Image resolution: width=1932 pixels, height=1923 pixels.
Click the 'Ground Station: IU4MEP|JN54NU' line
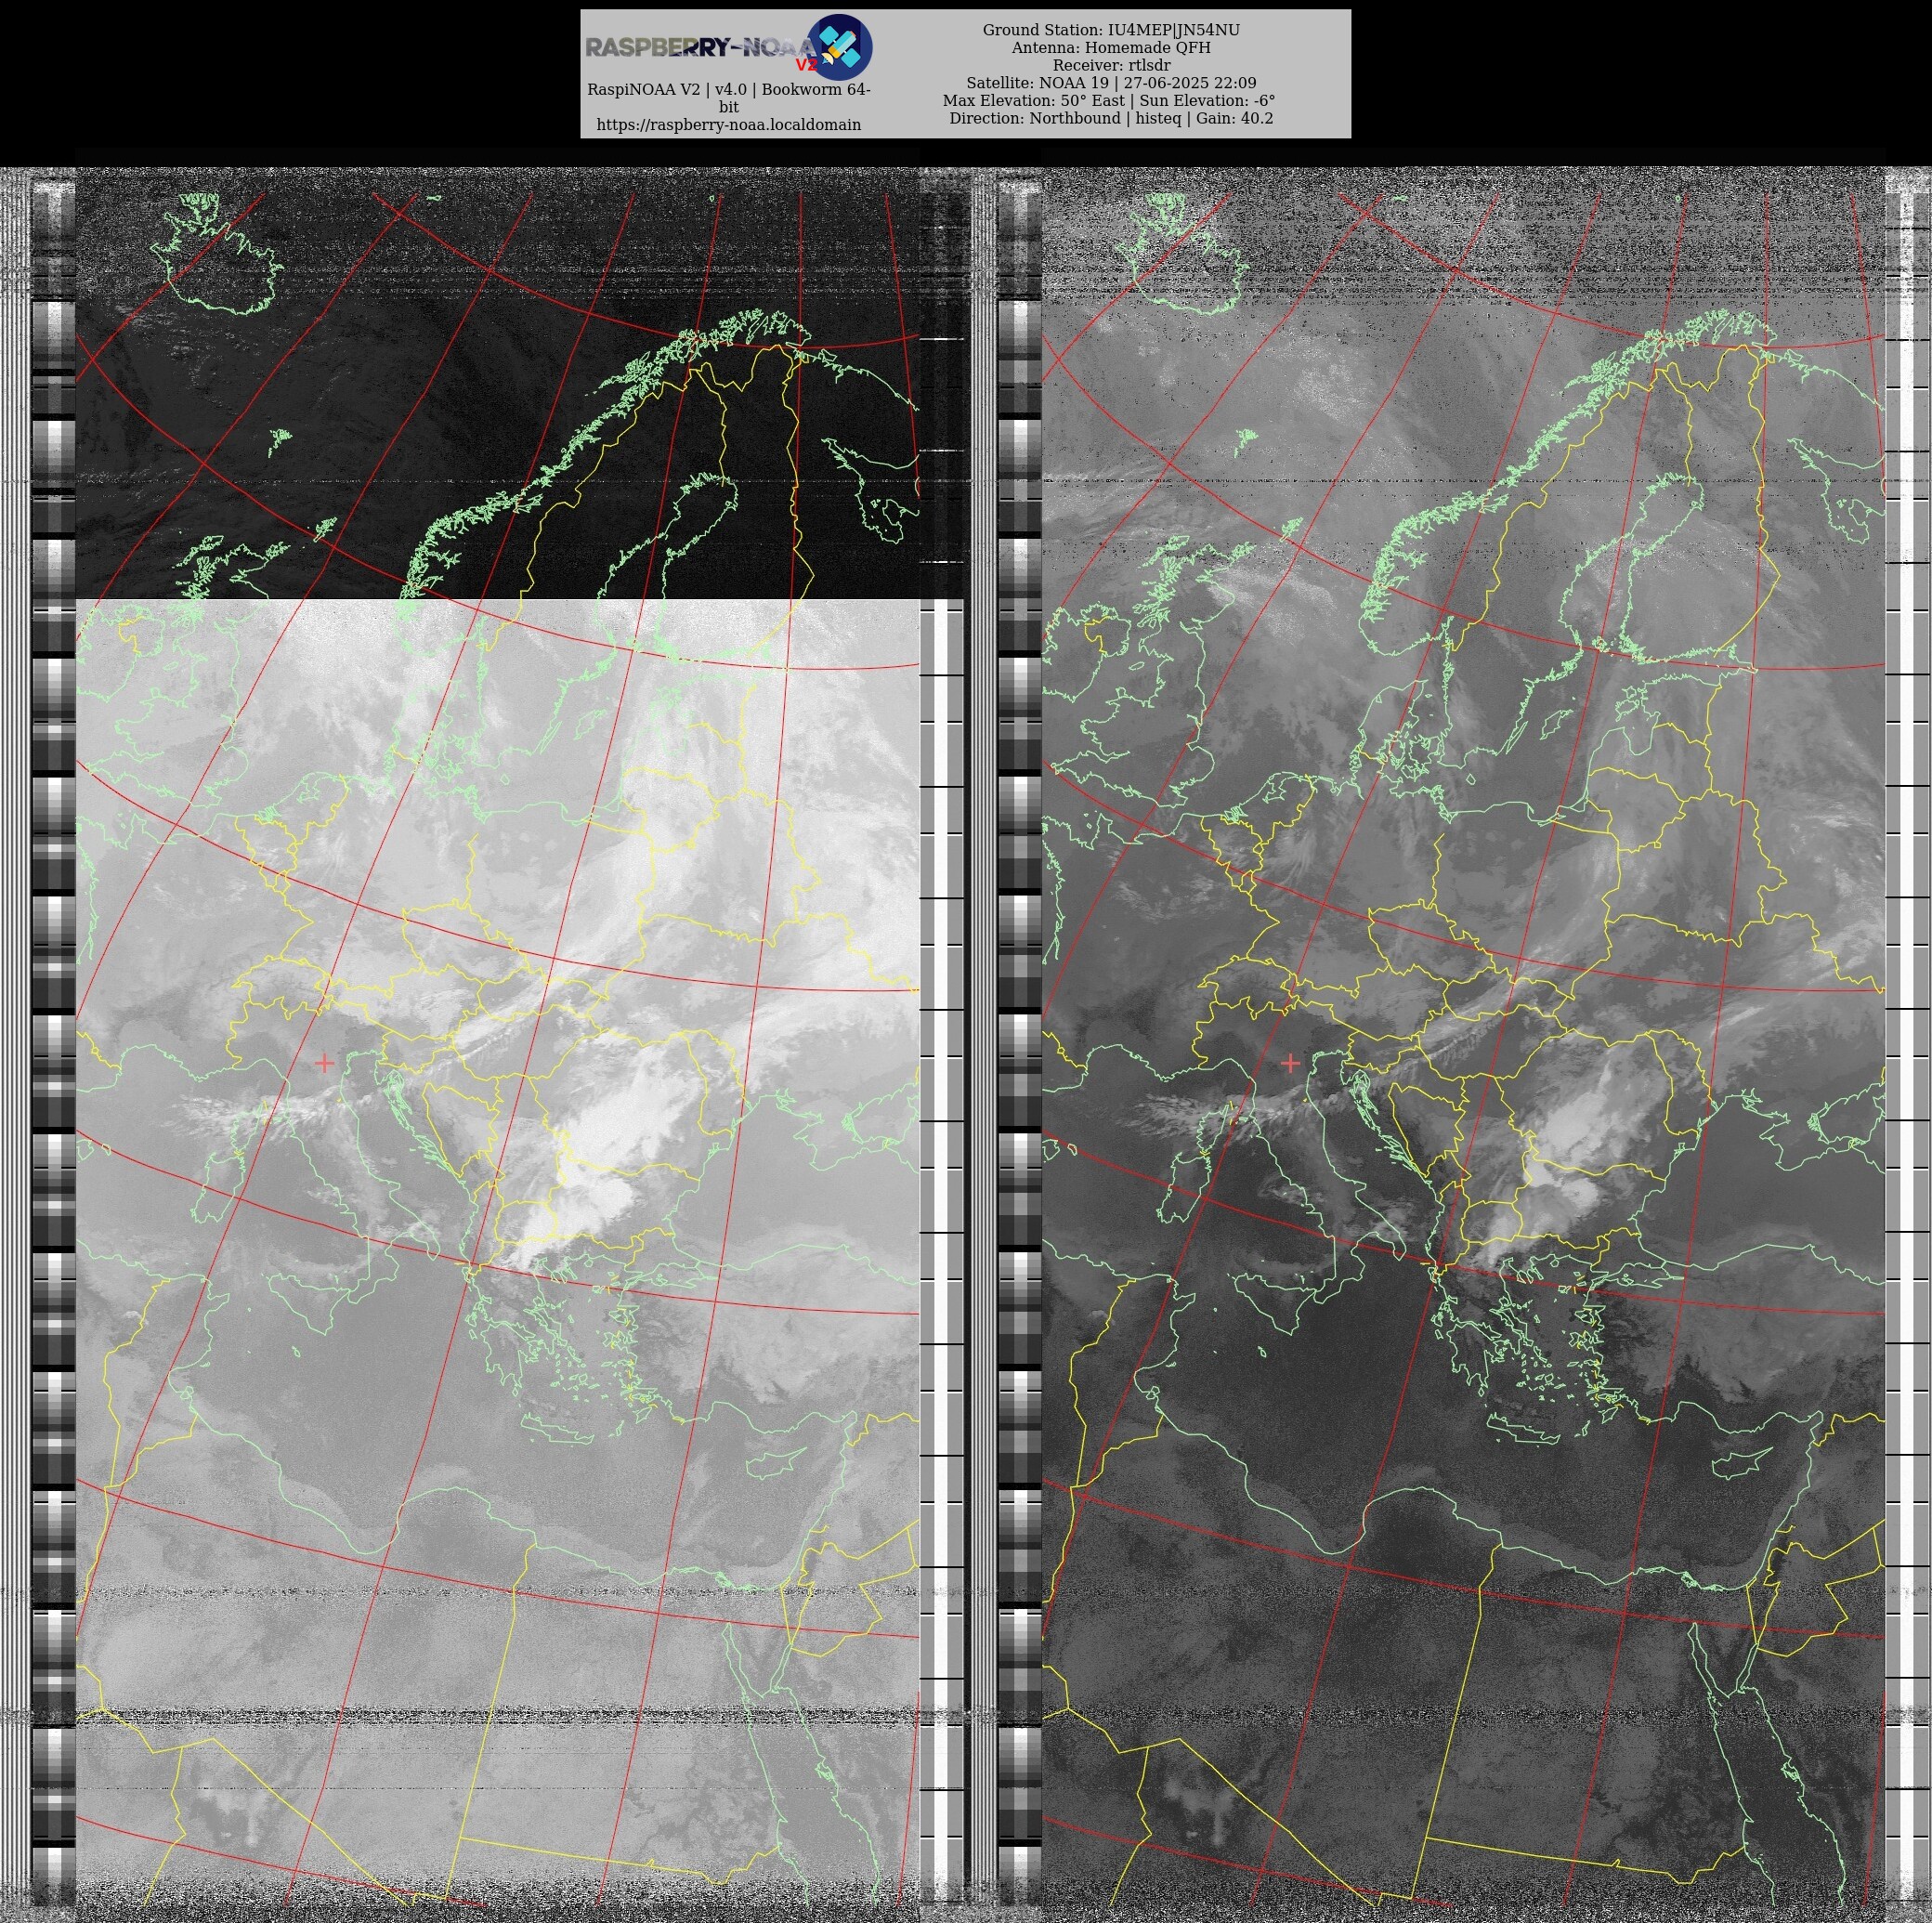(x=1111, y=30)
